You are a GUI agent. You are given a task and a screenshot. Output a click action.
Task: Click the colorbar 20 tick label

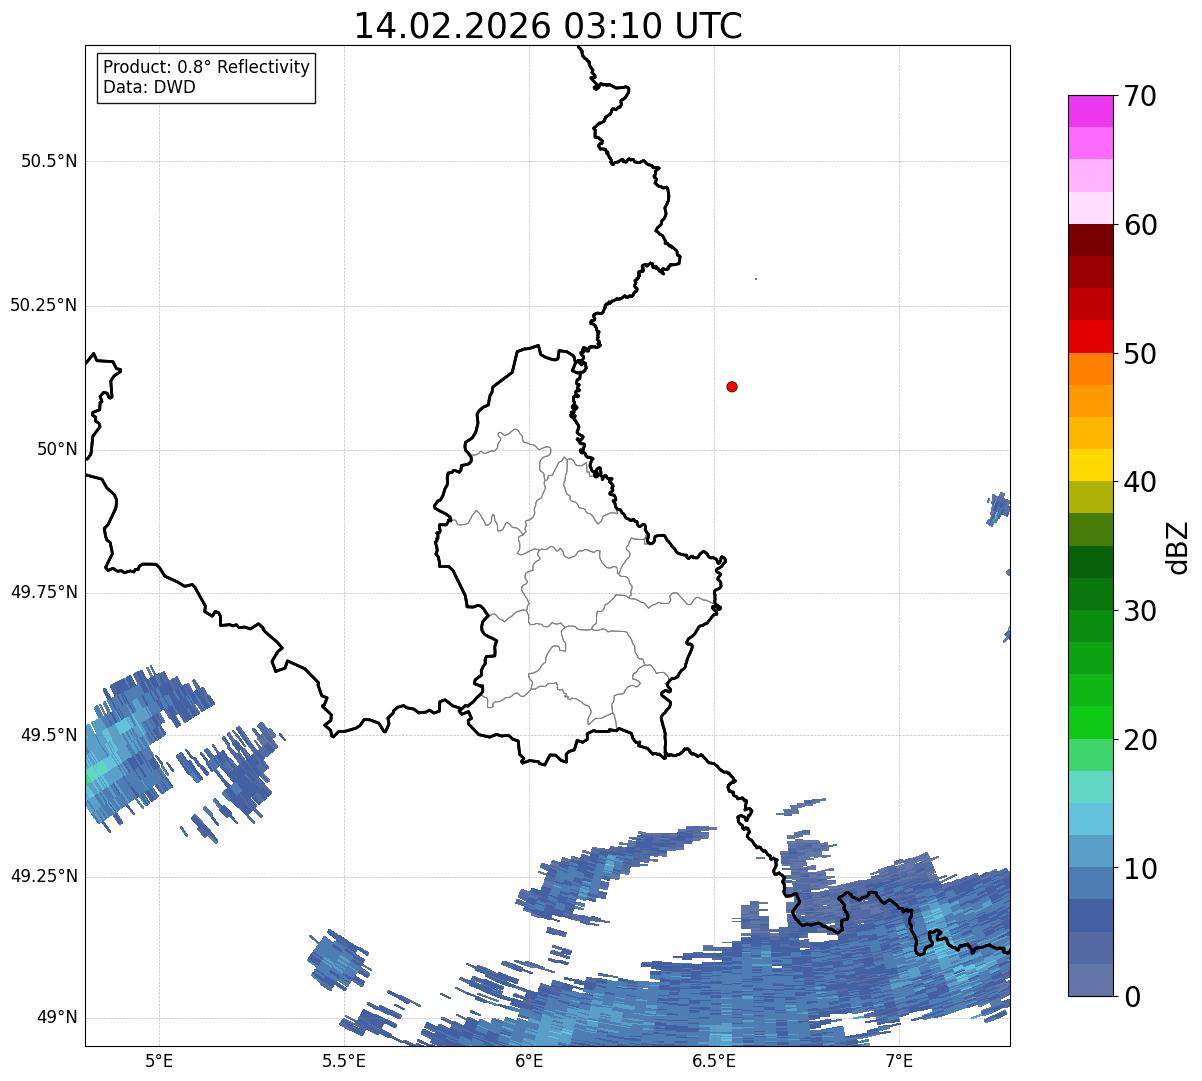point(1141,740)
